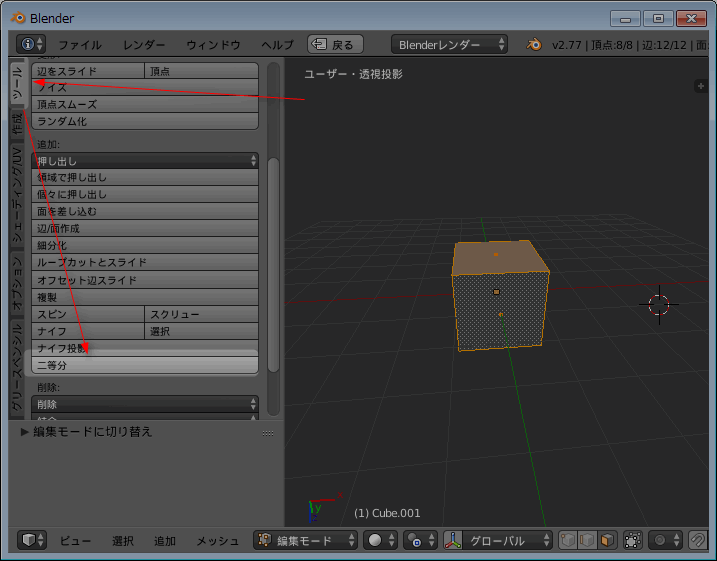Click the operator panel drag grip

268,433
